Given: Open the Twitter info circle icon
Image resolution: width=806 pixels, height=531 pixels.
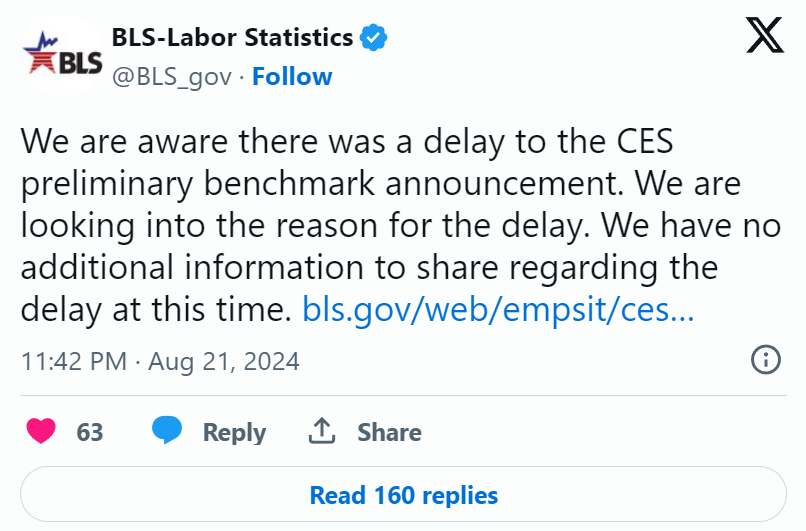Looking at the screenshot, I should (766, 359).
